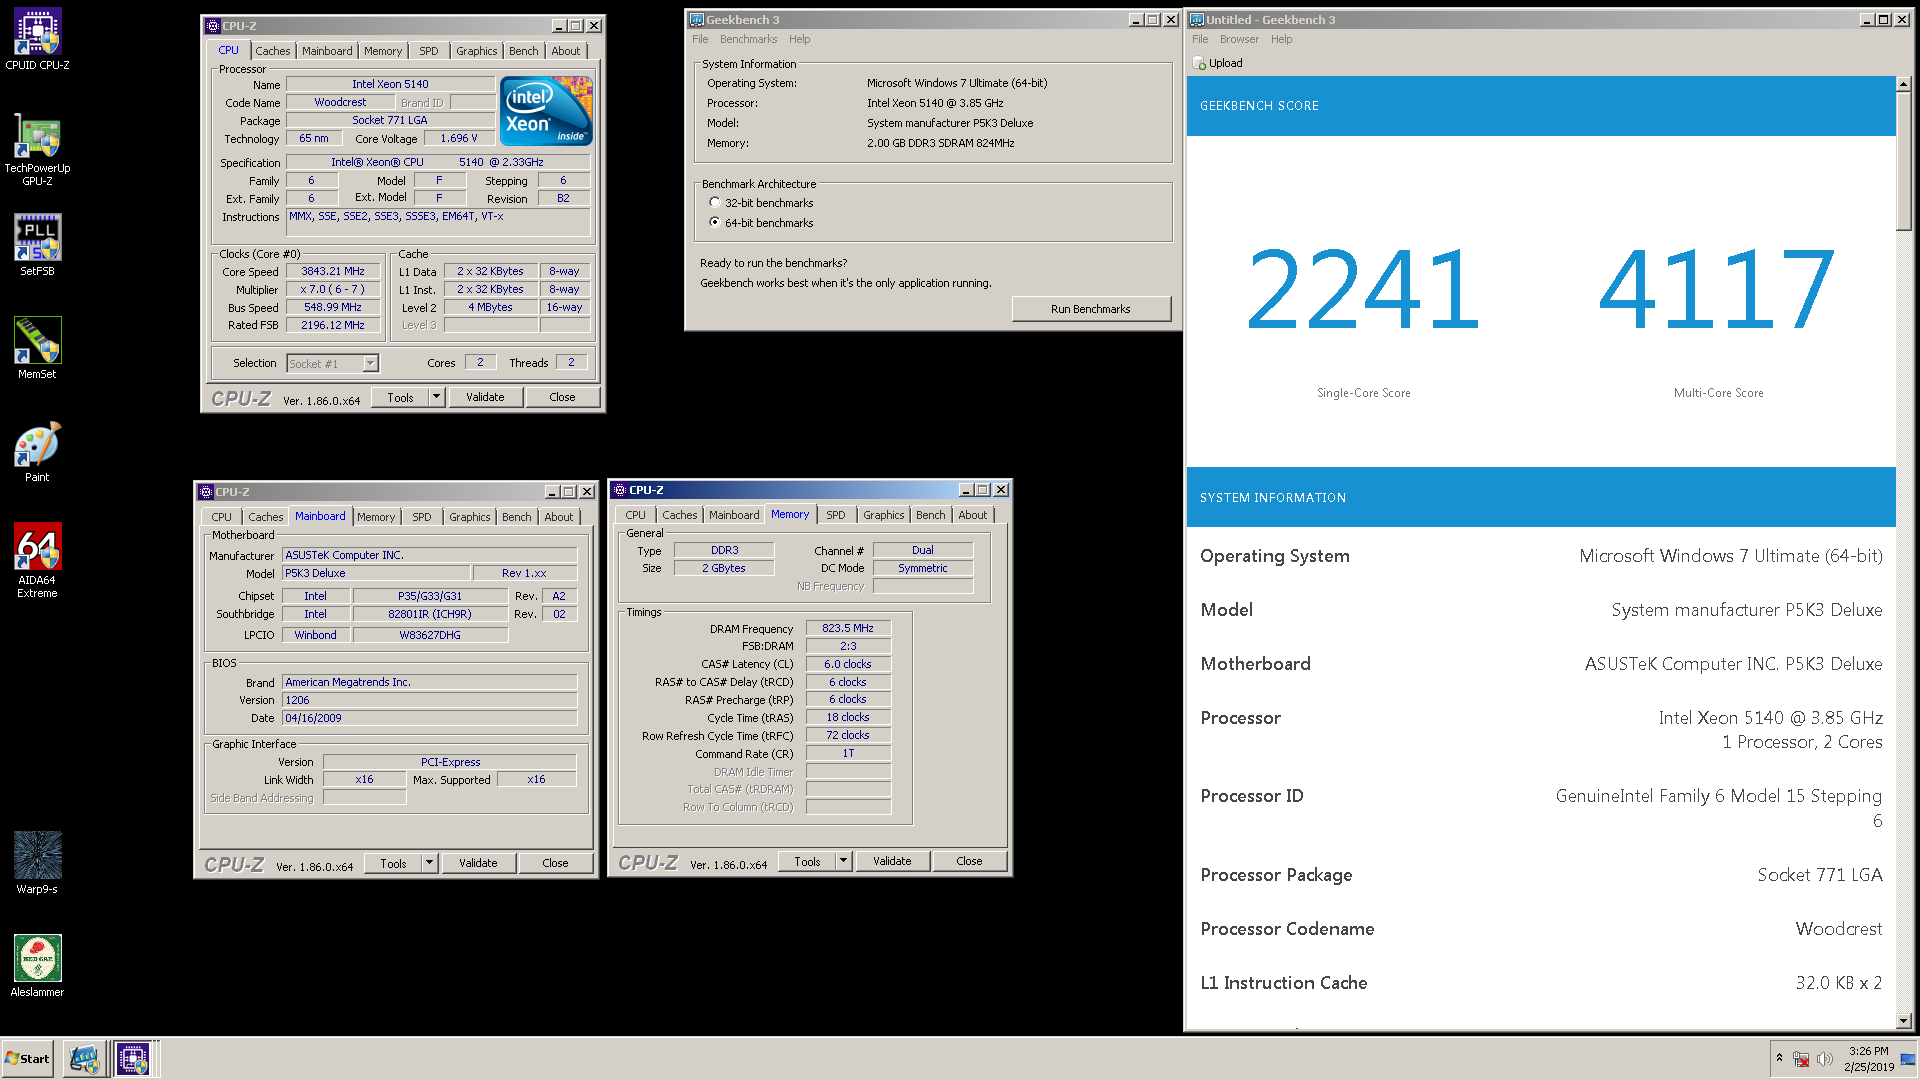This screenshot has height=1080, width=1920.
Task: Click CPU-Z Mainboard window title icon
Action: pyautogui.click(x=206, y=492)
